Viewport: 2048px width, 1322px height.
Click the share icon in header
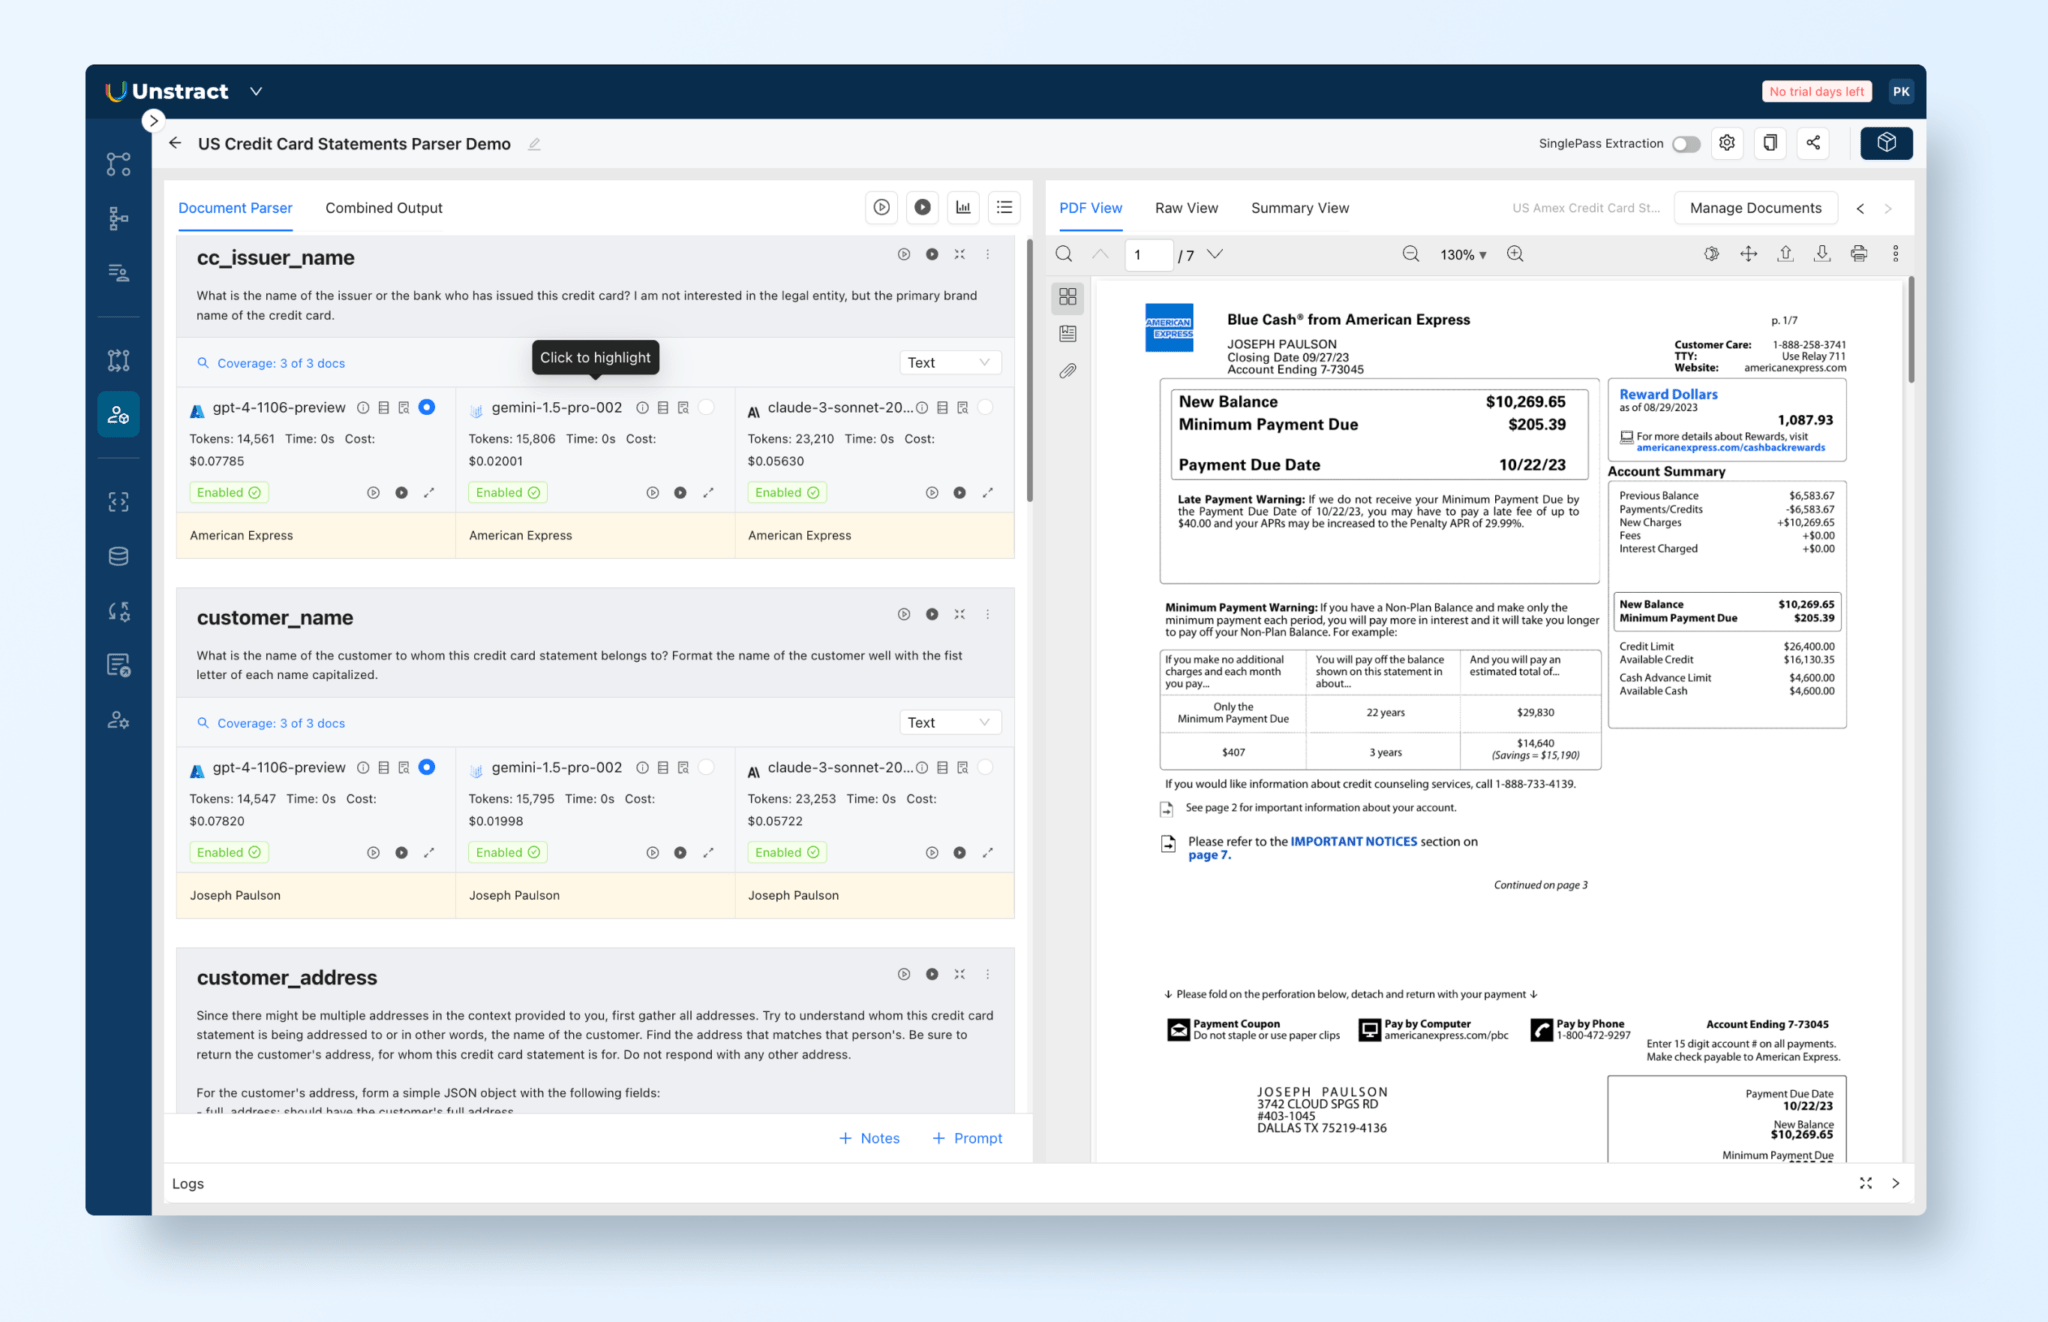tap(1813, 143)
